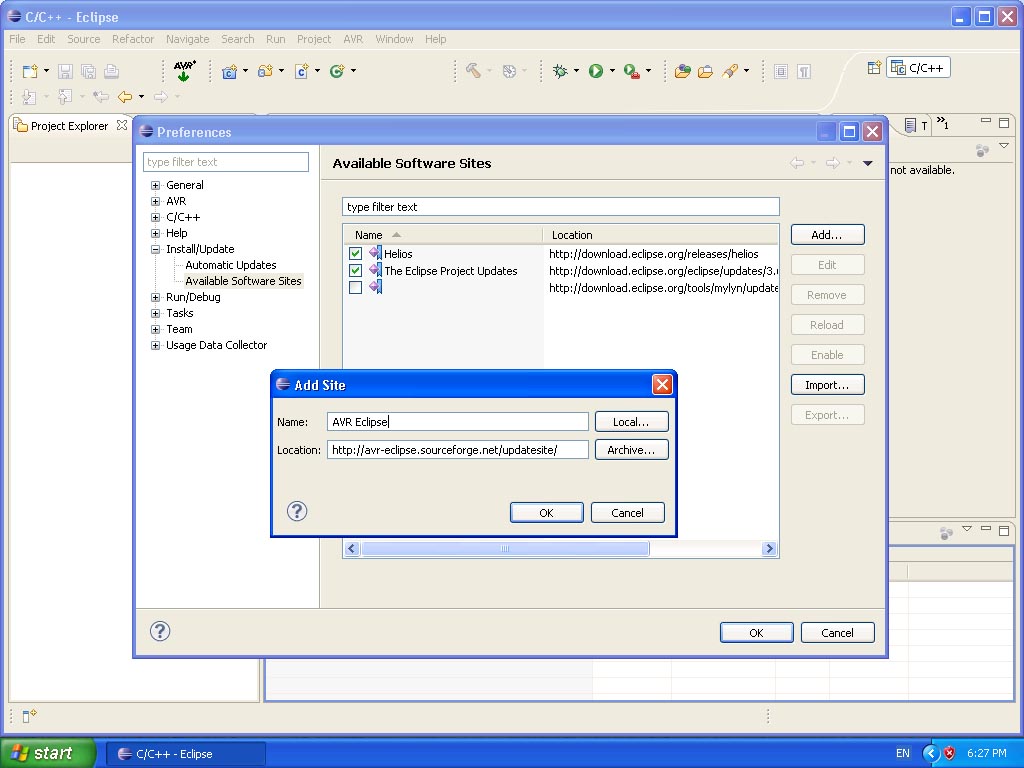Click the green Run icon

click(x=596, y=71)
